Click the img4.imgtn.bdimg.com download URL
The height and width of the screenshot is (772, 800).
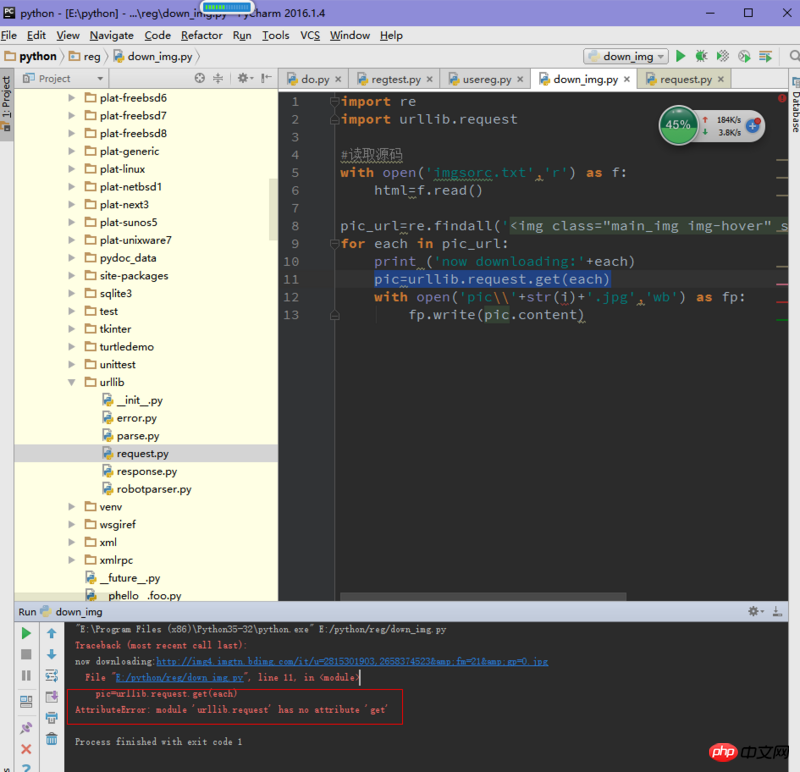pos(351,662)
